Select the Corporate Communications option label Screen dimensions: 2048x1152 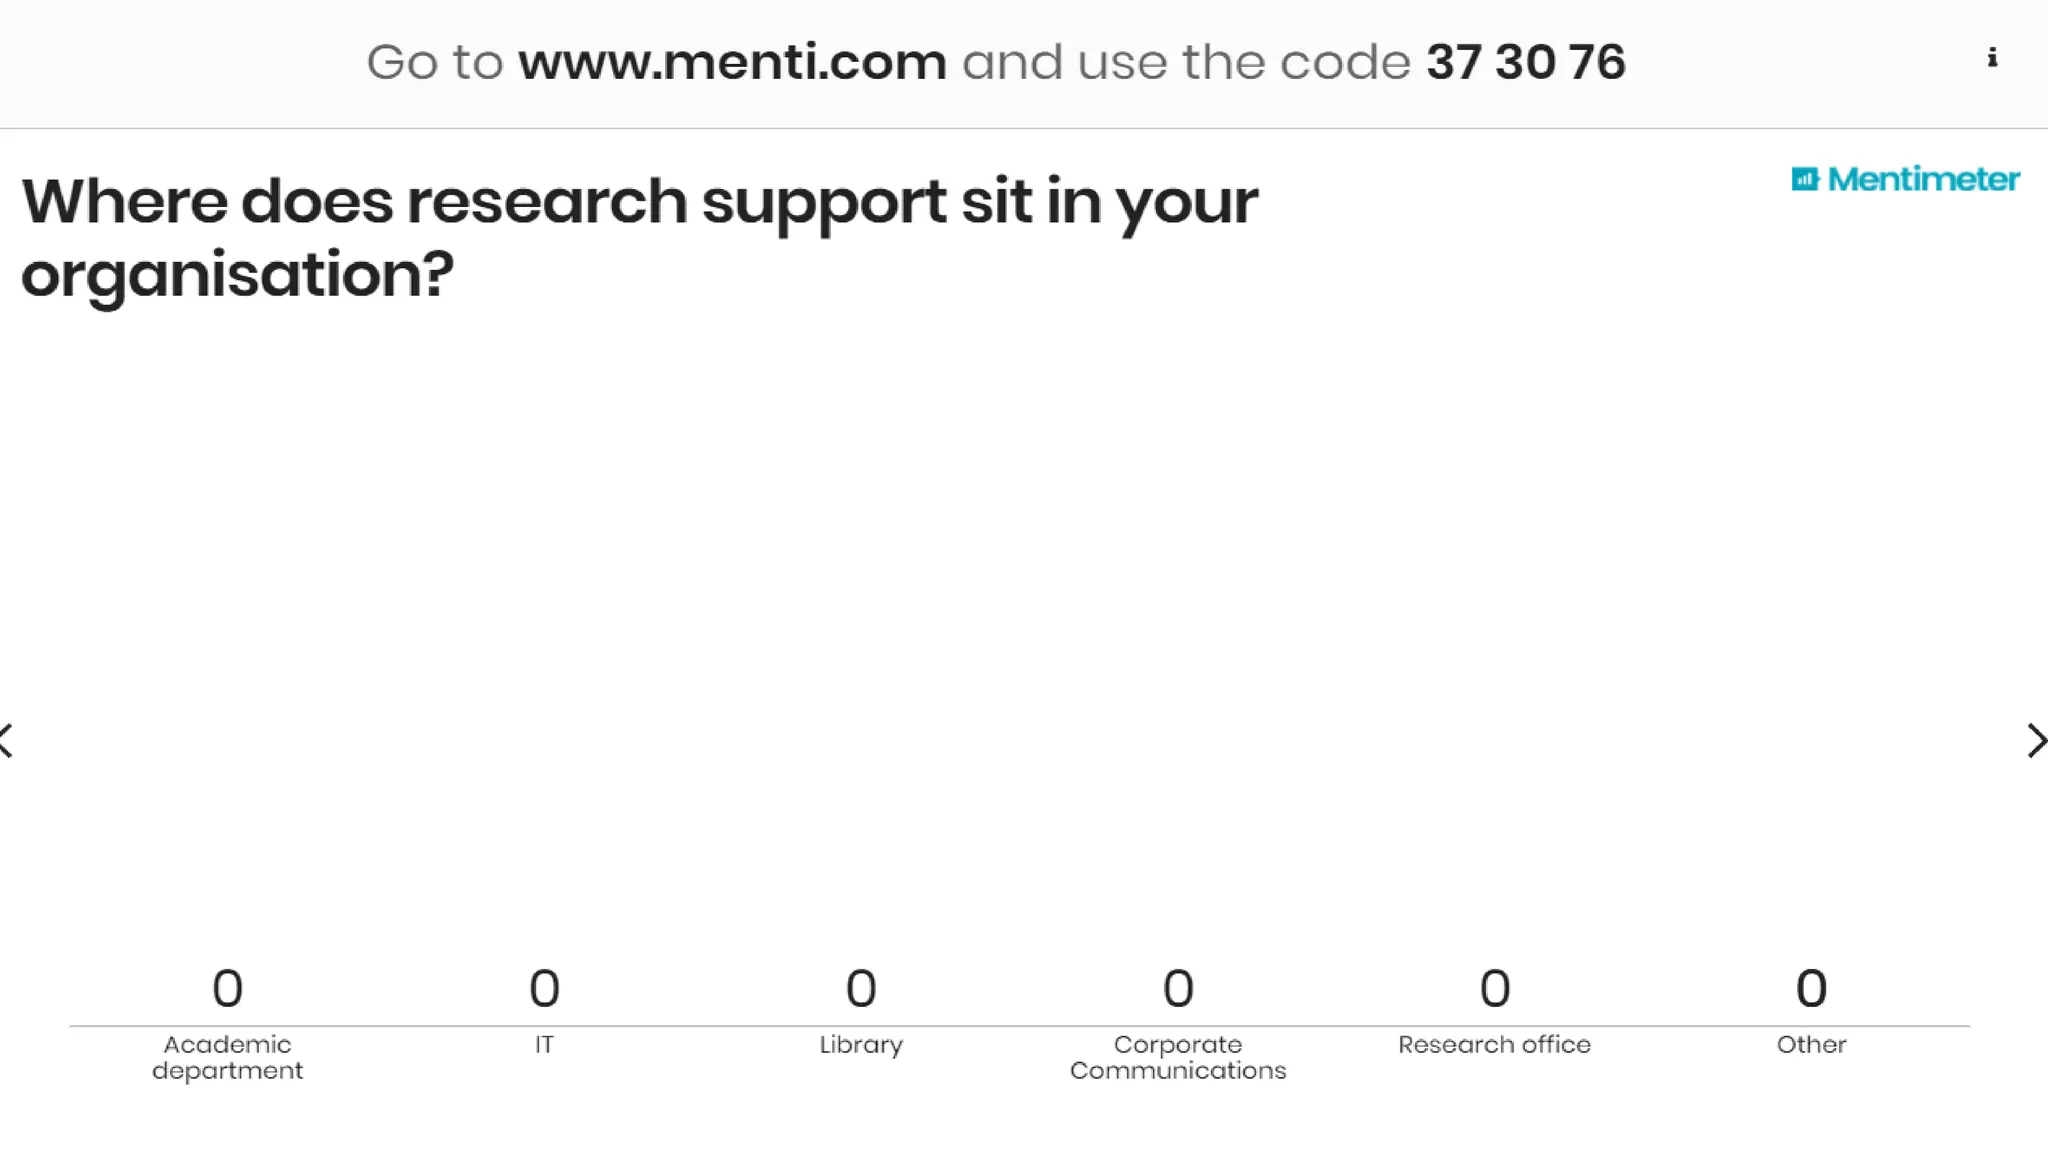1178,1057
